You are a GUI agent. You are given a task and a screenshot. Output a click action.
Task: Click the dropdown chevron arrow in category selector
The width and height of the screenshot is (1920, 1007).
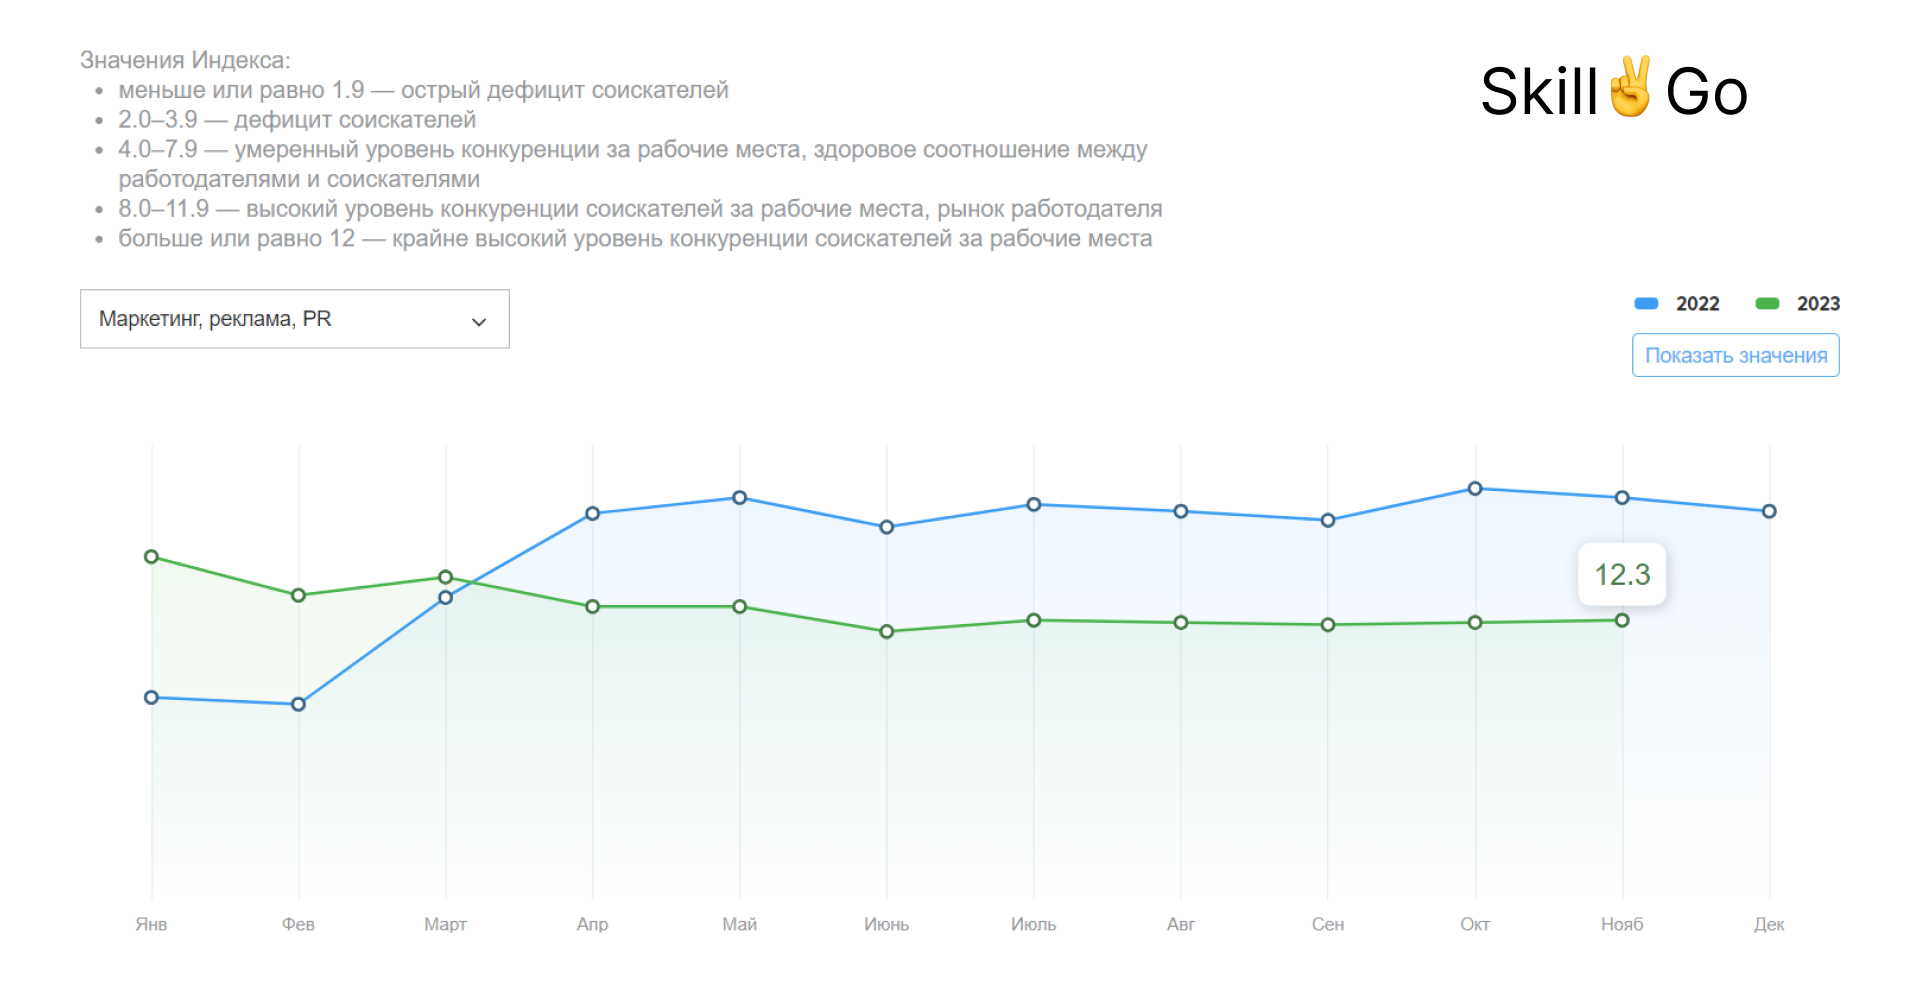tap(479, 321)
